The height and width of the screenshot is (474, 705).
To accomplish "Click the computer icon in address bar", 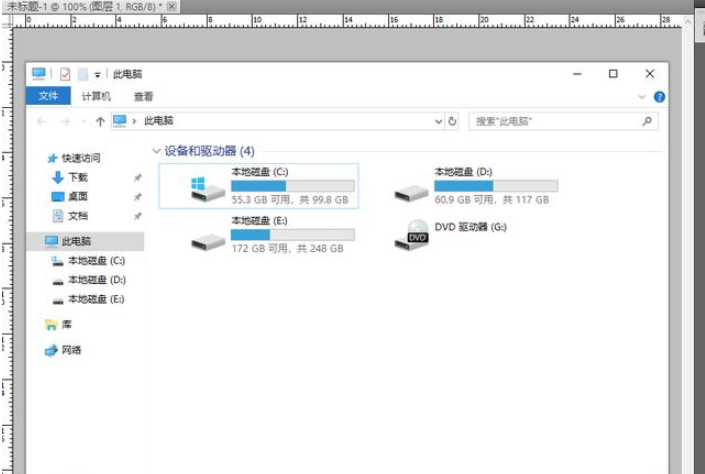I will coord(120,121).
